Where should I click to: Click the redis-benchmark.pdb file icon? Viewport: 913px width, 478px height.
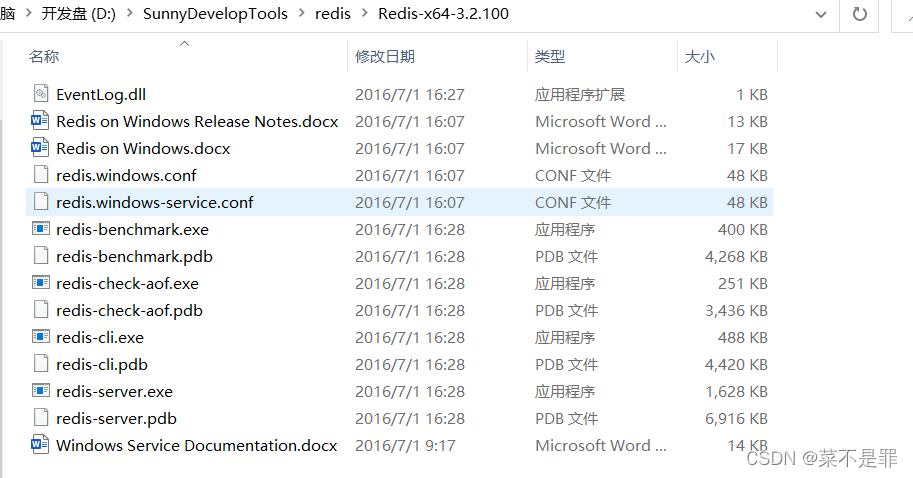pyautogui.click(x=41, y=256)
